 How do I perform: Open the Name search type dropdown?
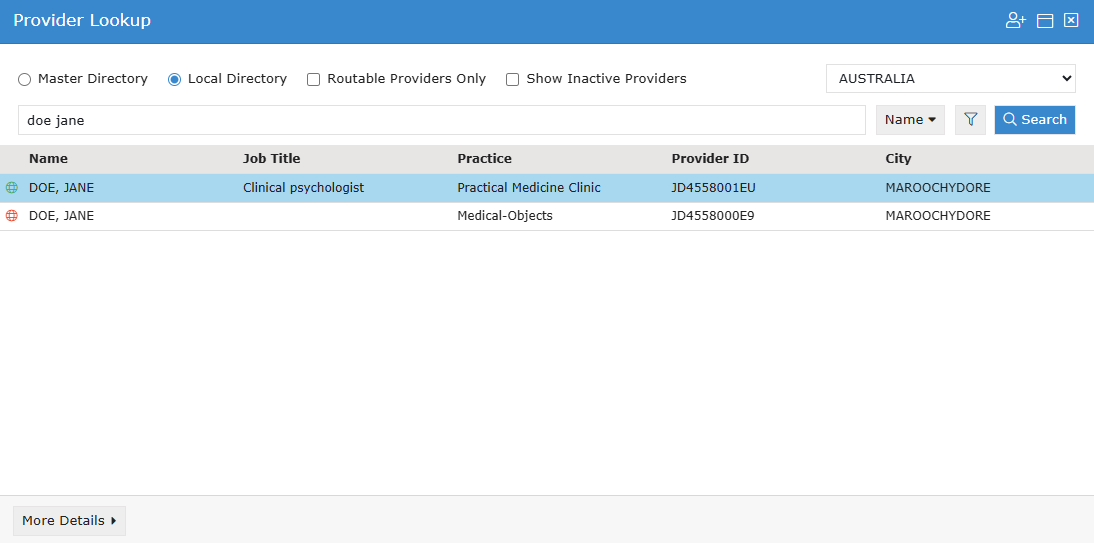coord(910,120)
